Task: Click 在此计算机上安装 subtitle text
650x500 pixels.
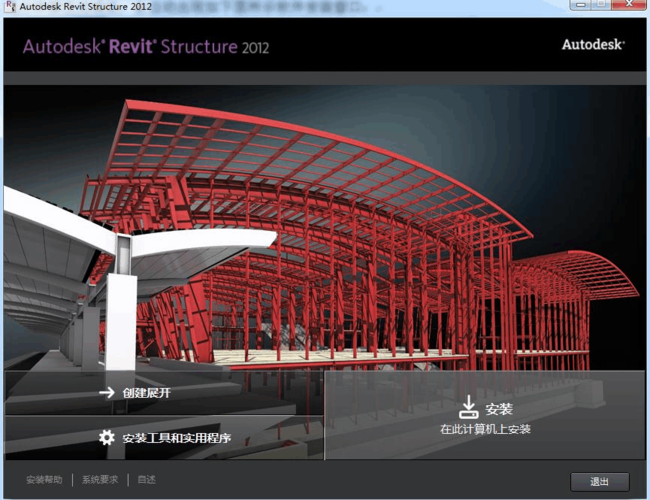Action: pyautogui.click(x=485, y=429)
